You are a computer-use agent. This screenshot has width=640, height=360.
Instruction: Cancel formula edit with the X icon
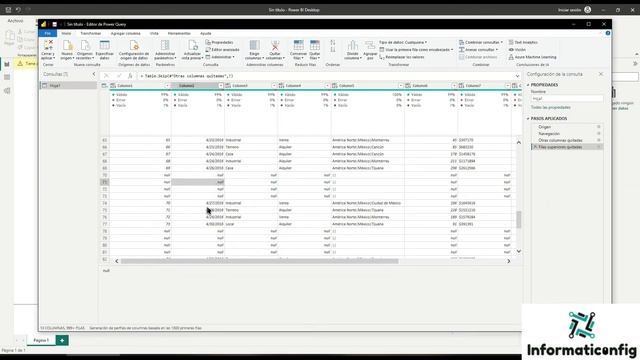[x=106, y=76]
